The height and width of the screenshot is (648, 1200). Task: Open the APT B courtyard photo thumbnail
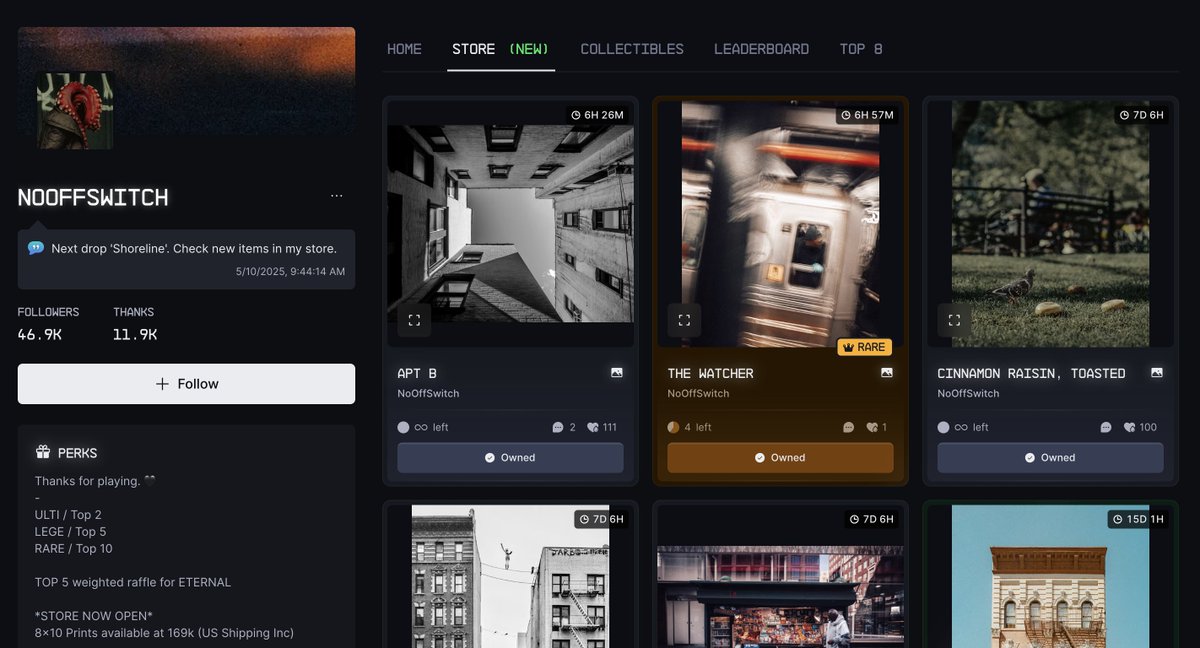coord(510,222)
